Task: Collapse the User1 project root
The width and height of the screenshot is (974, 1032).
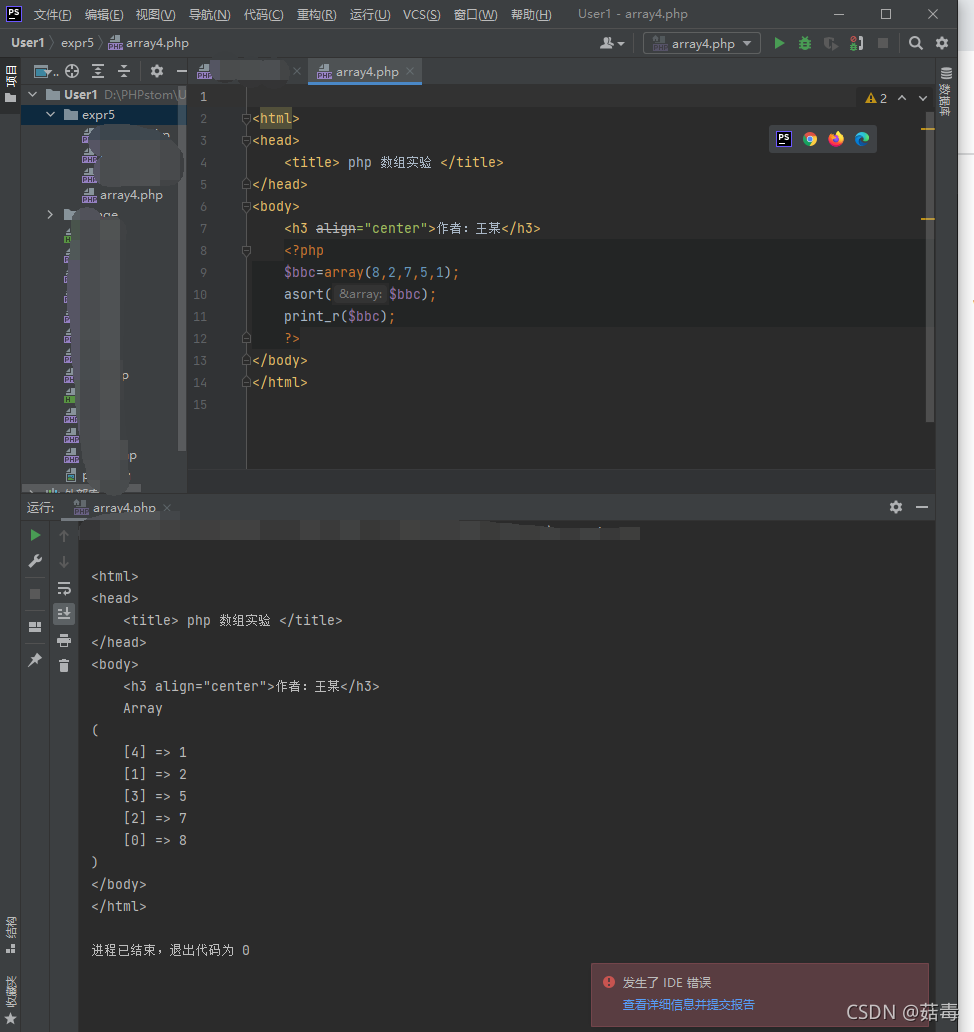Action: (32, 95)
